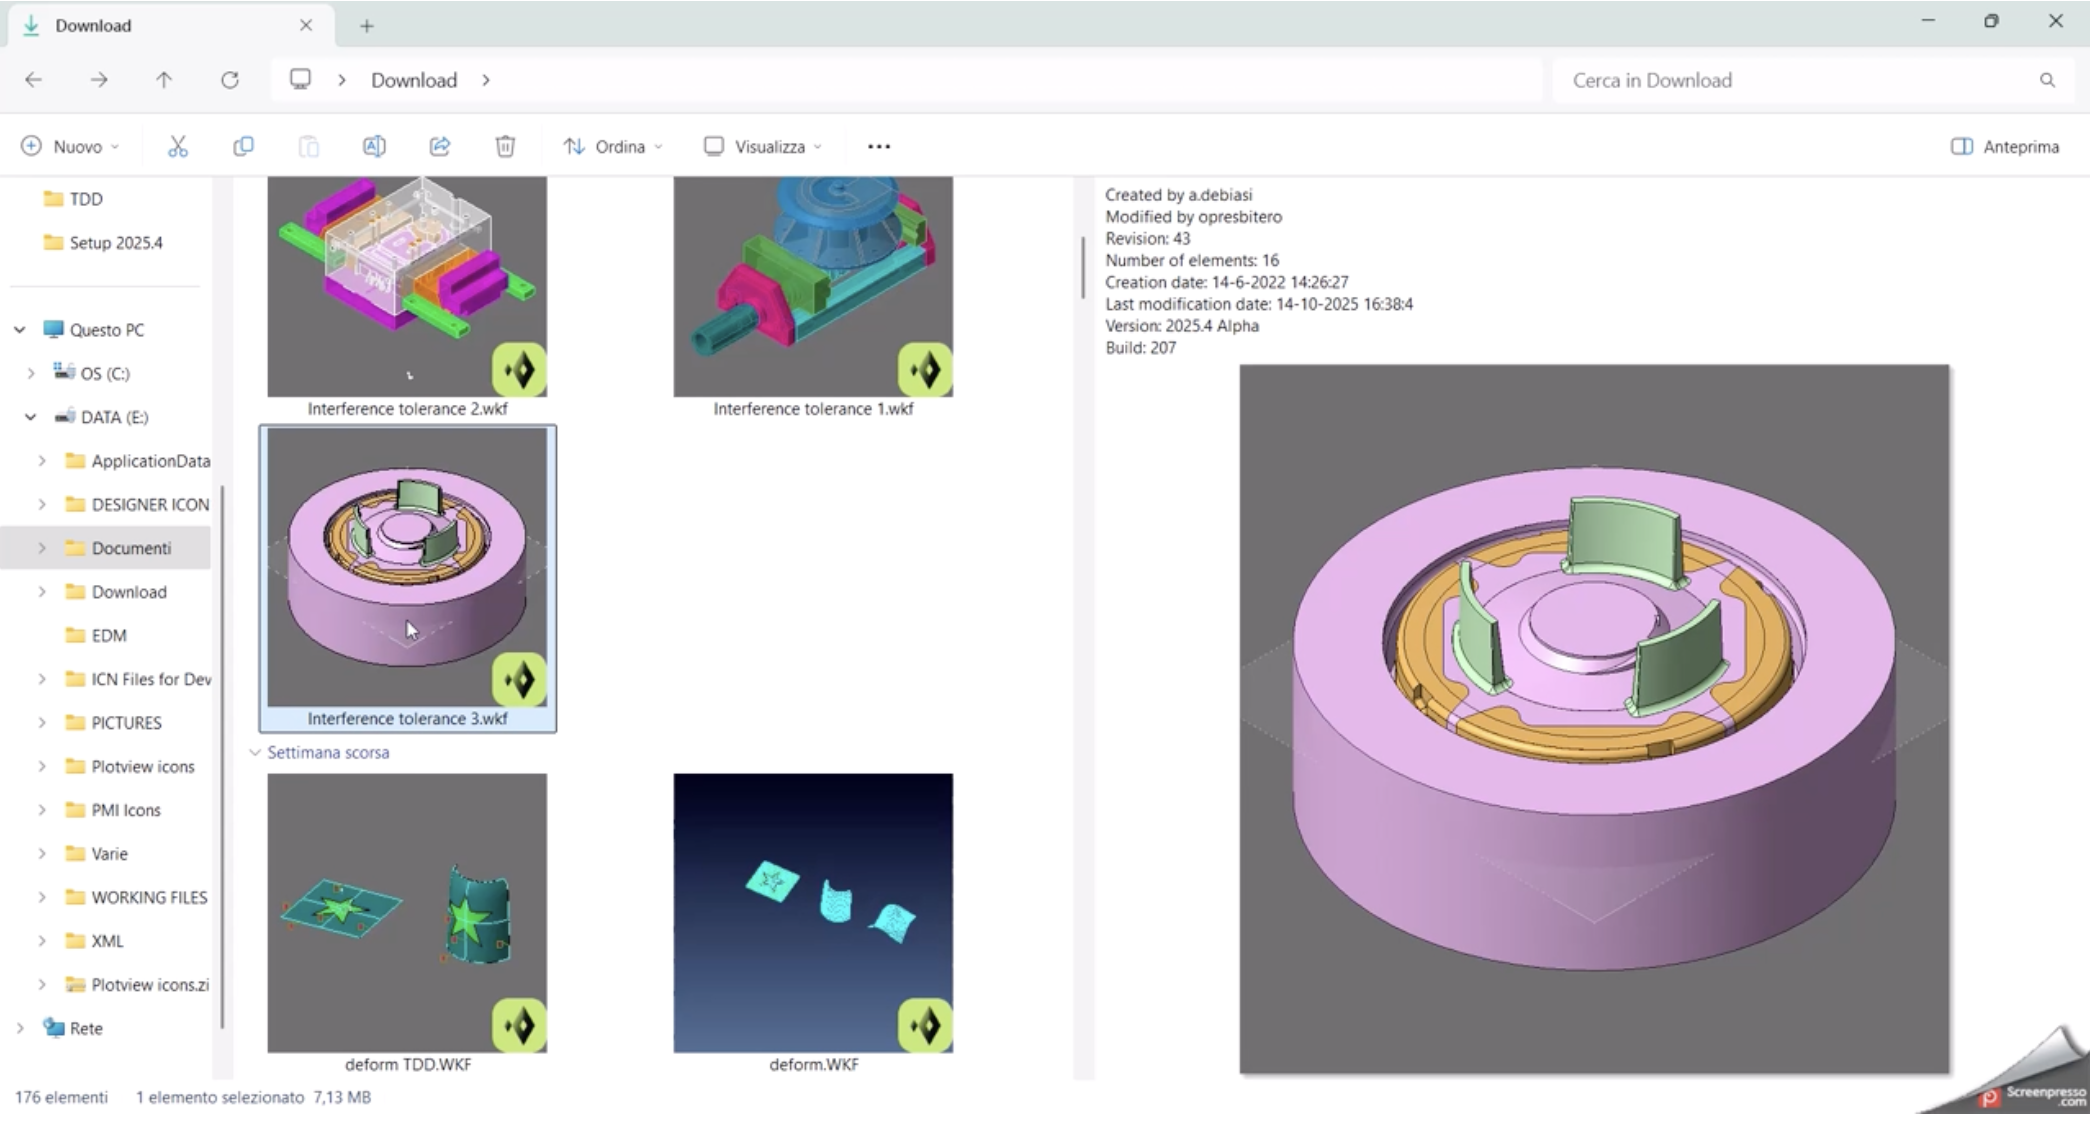This screenshot has height=1138, width=2090.
Task: Open the Nuovo new item menu
Action: click(x=69, y=147)
